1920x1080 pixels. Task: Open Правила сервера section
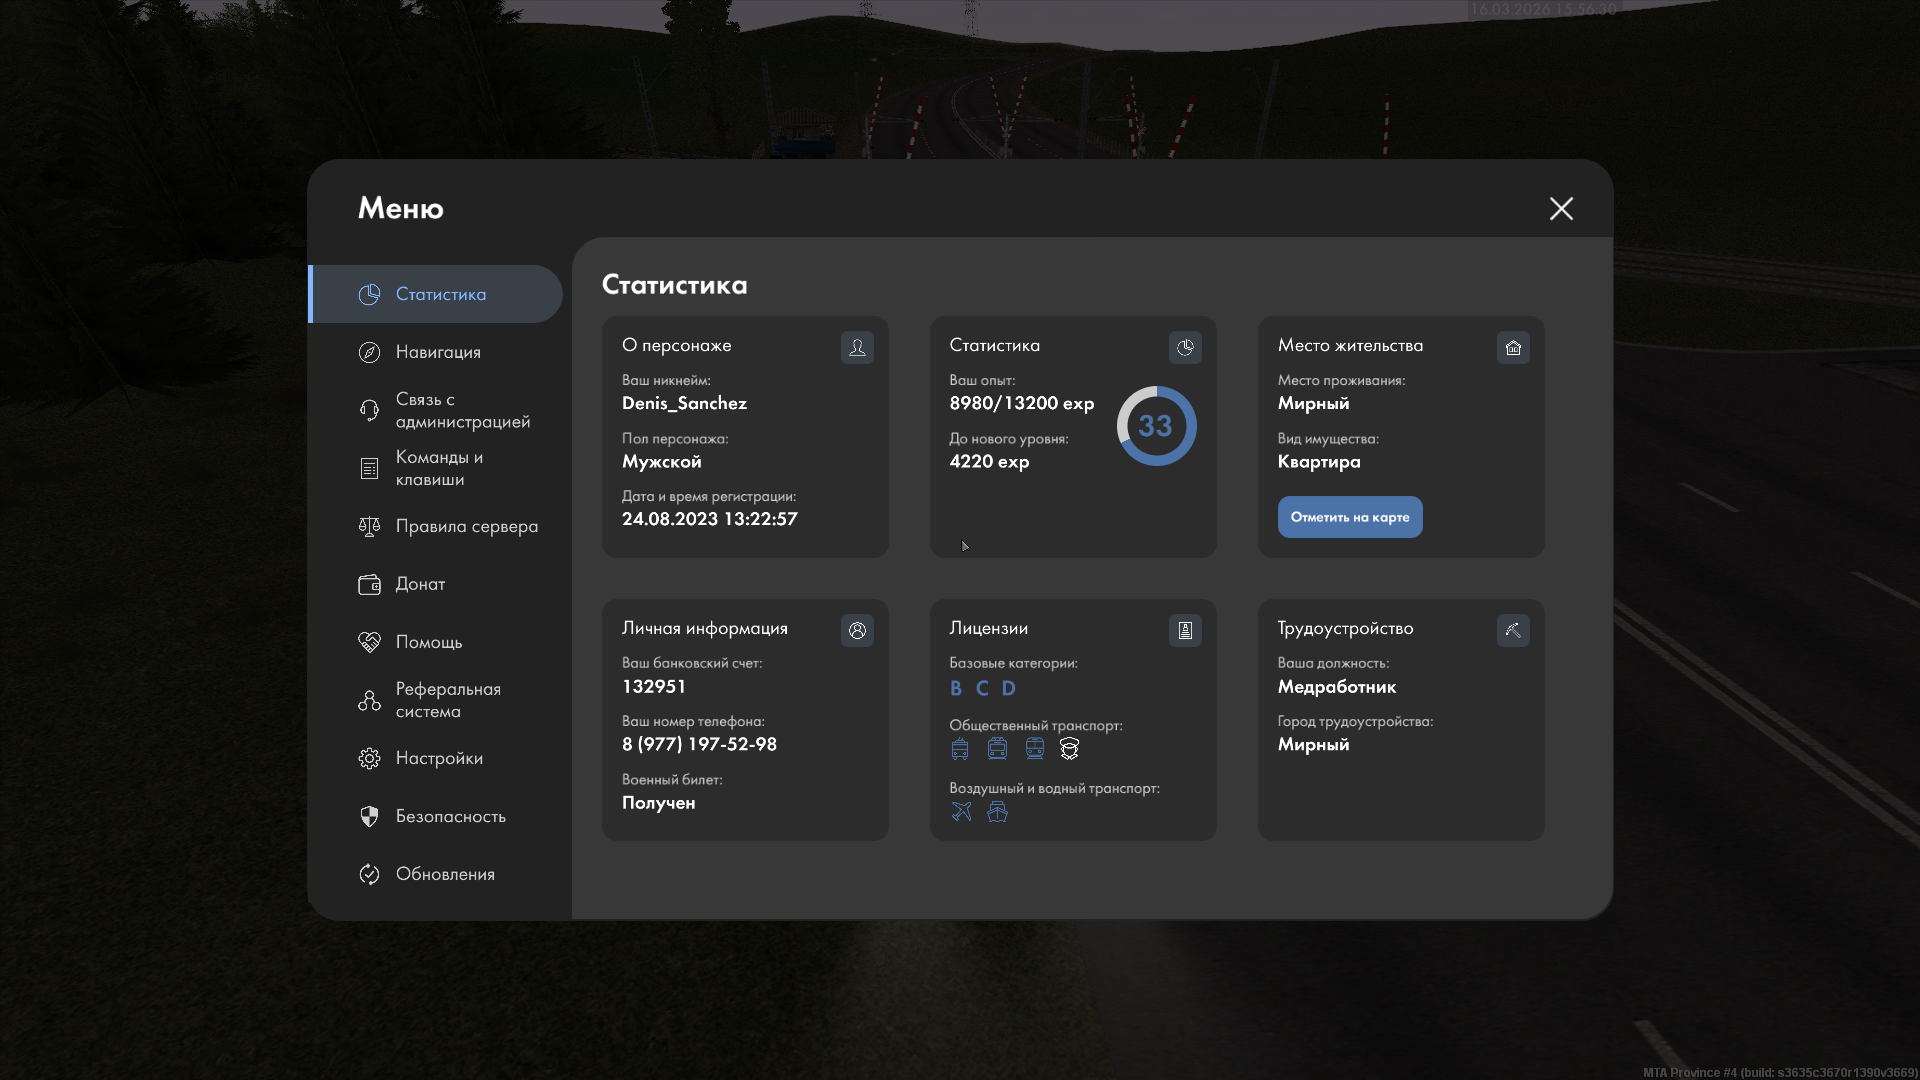(465, 526)
